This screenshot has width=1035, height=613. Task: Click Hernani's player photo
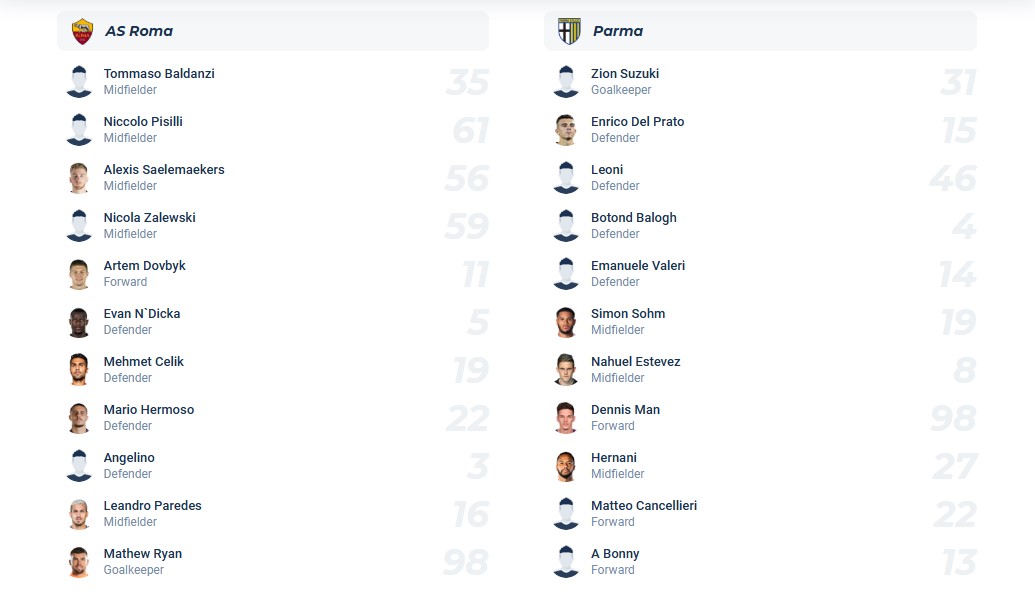tap(566, 466)
